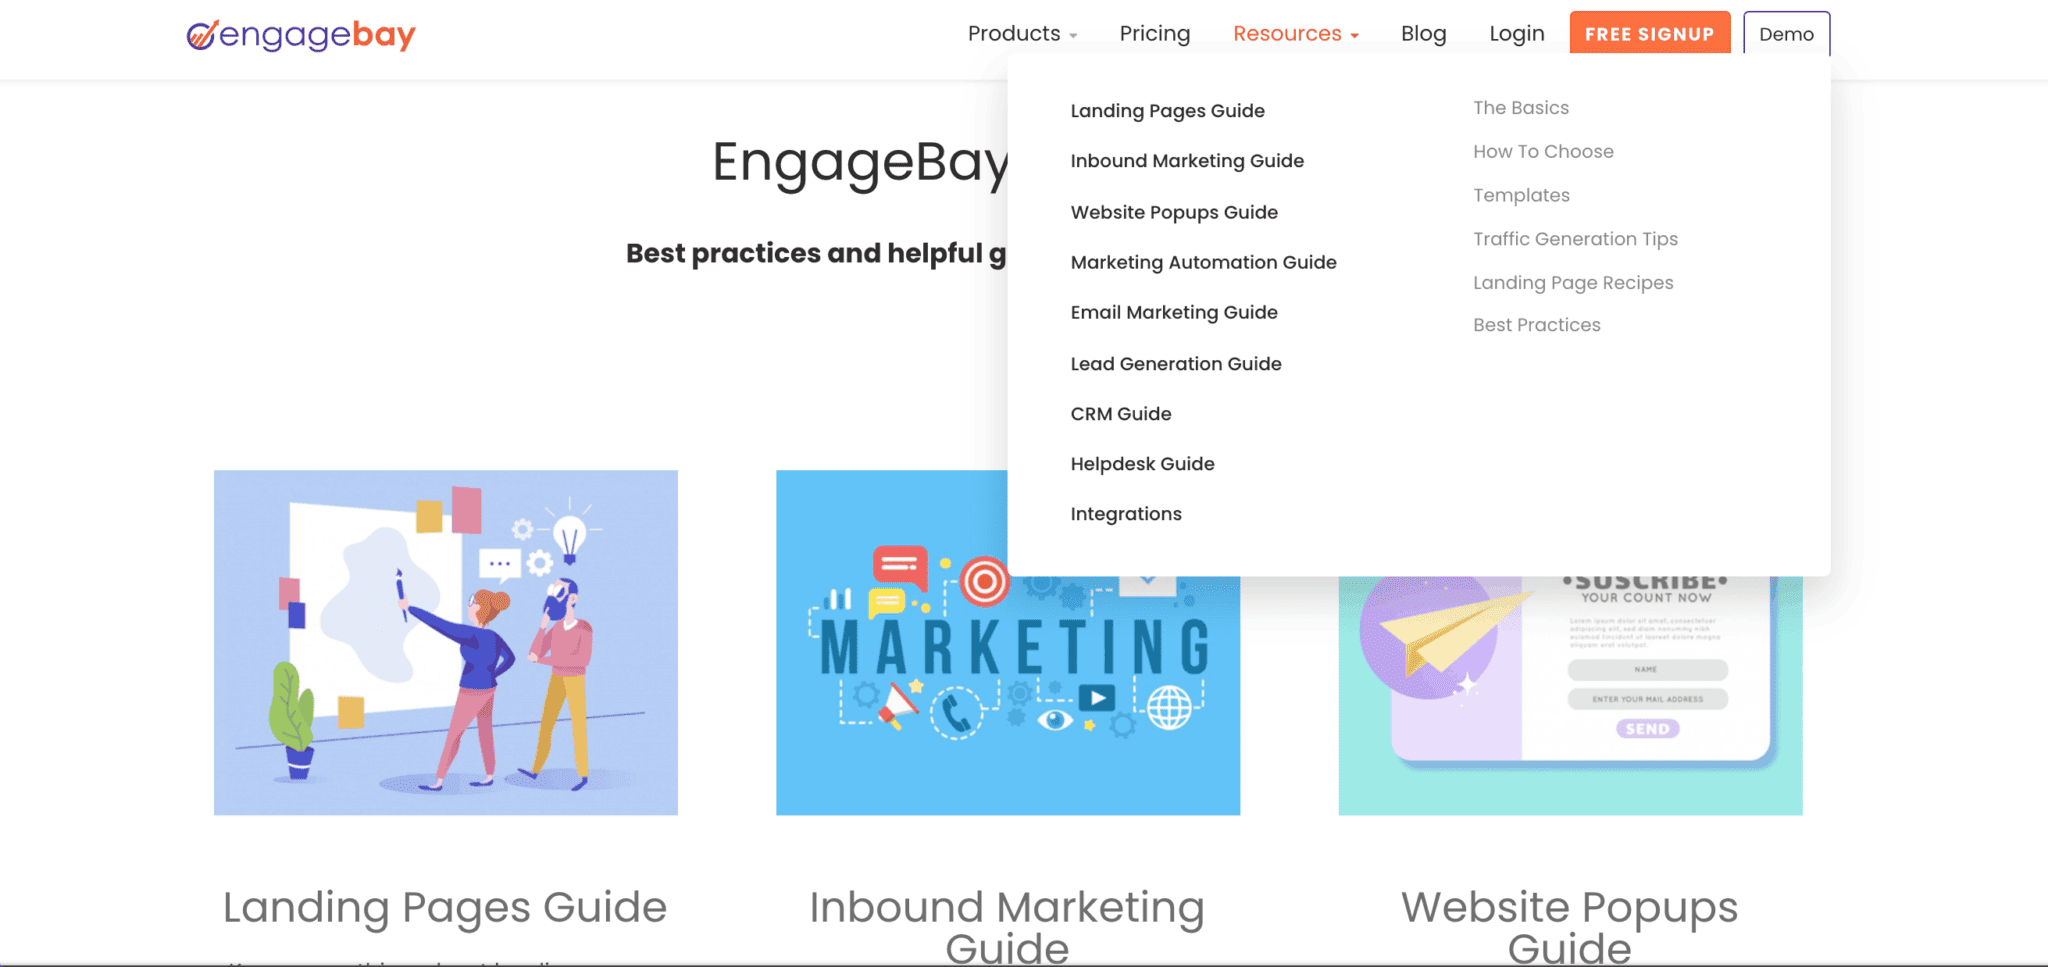Collapse the Resources dropdown menu
Screen dimensions: 2048x967
(x=1296, y=34)
